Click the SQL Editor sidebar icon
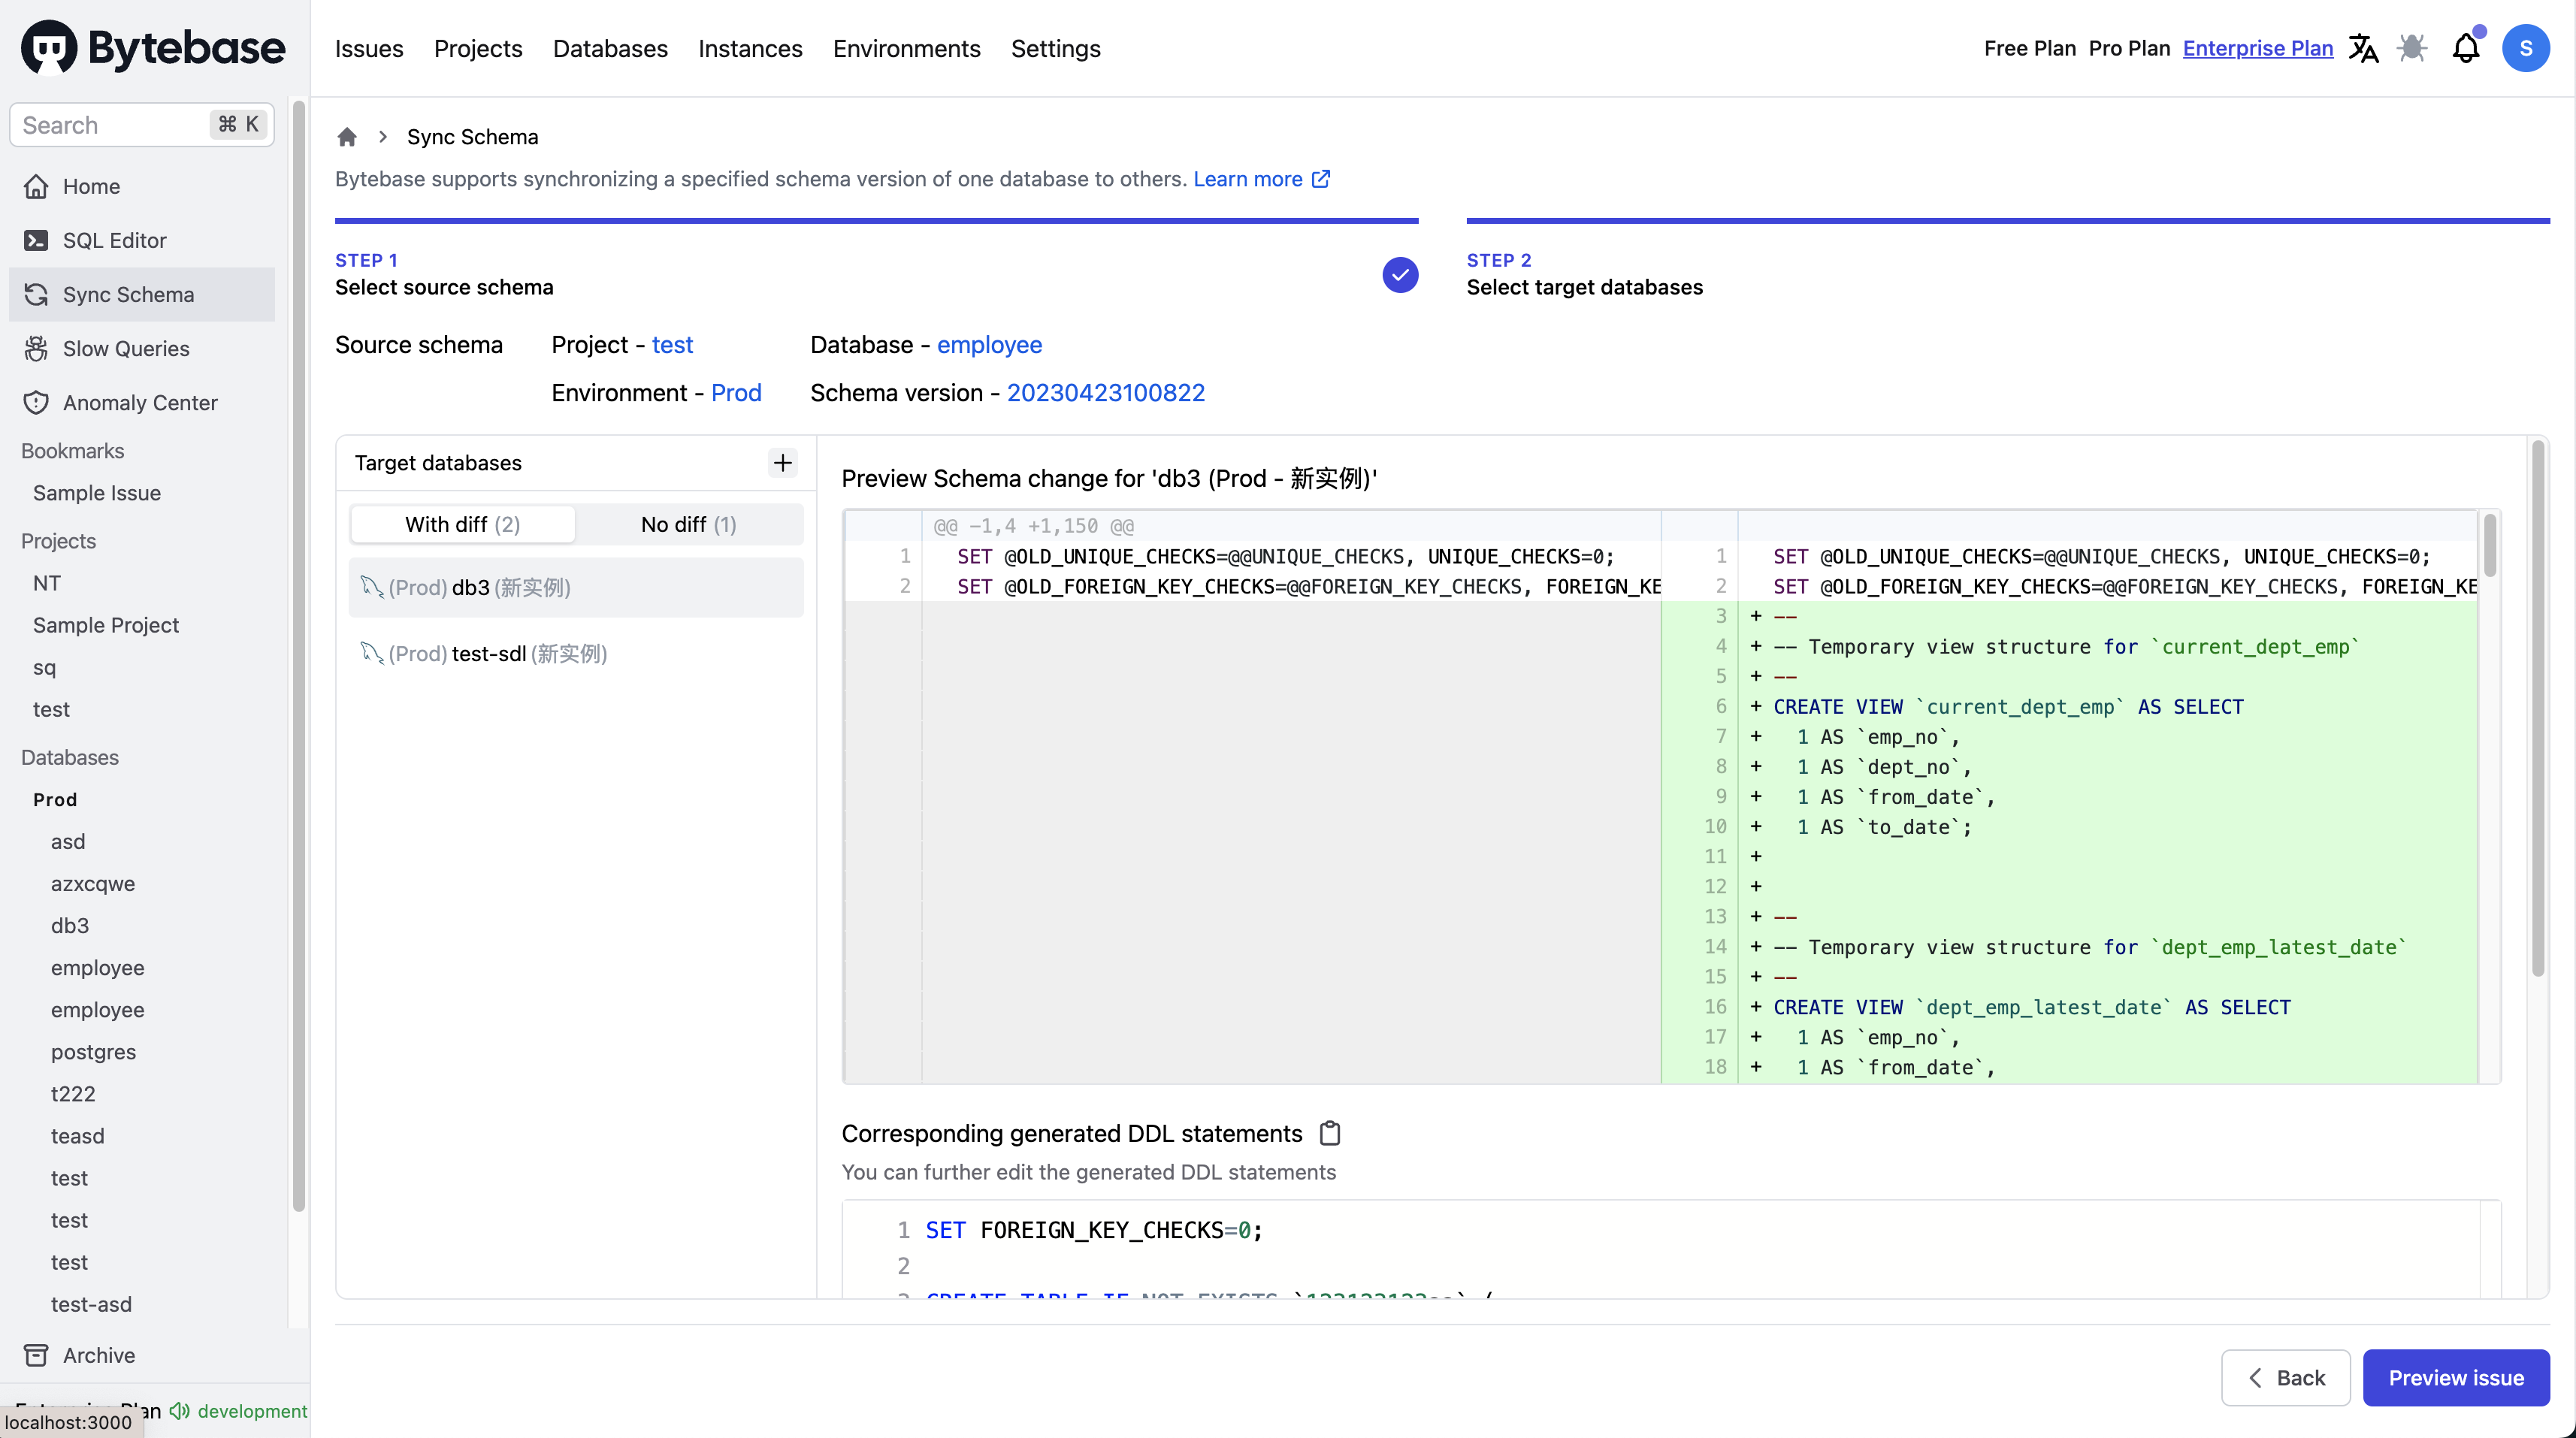Viewport: 2576px width, 1438px height. [35, 239]
